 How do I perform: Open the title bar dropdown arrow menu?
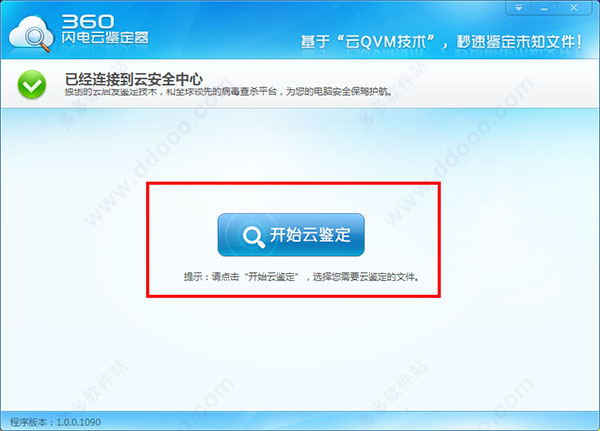point(519,8)
